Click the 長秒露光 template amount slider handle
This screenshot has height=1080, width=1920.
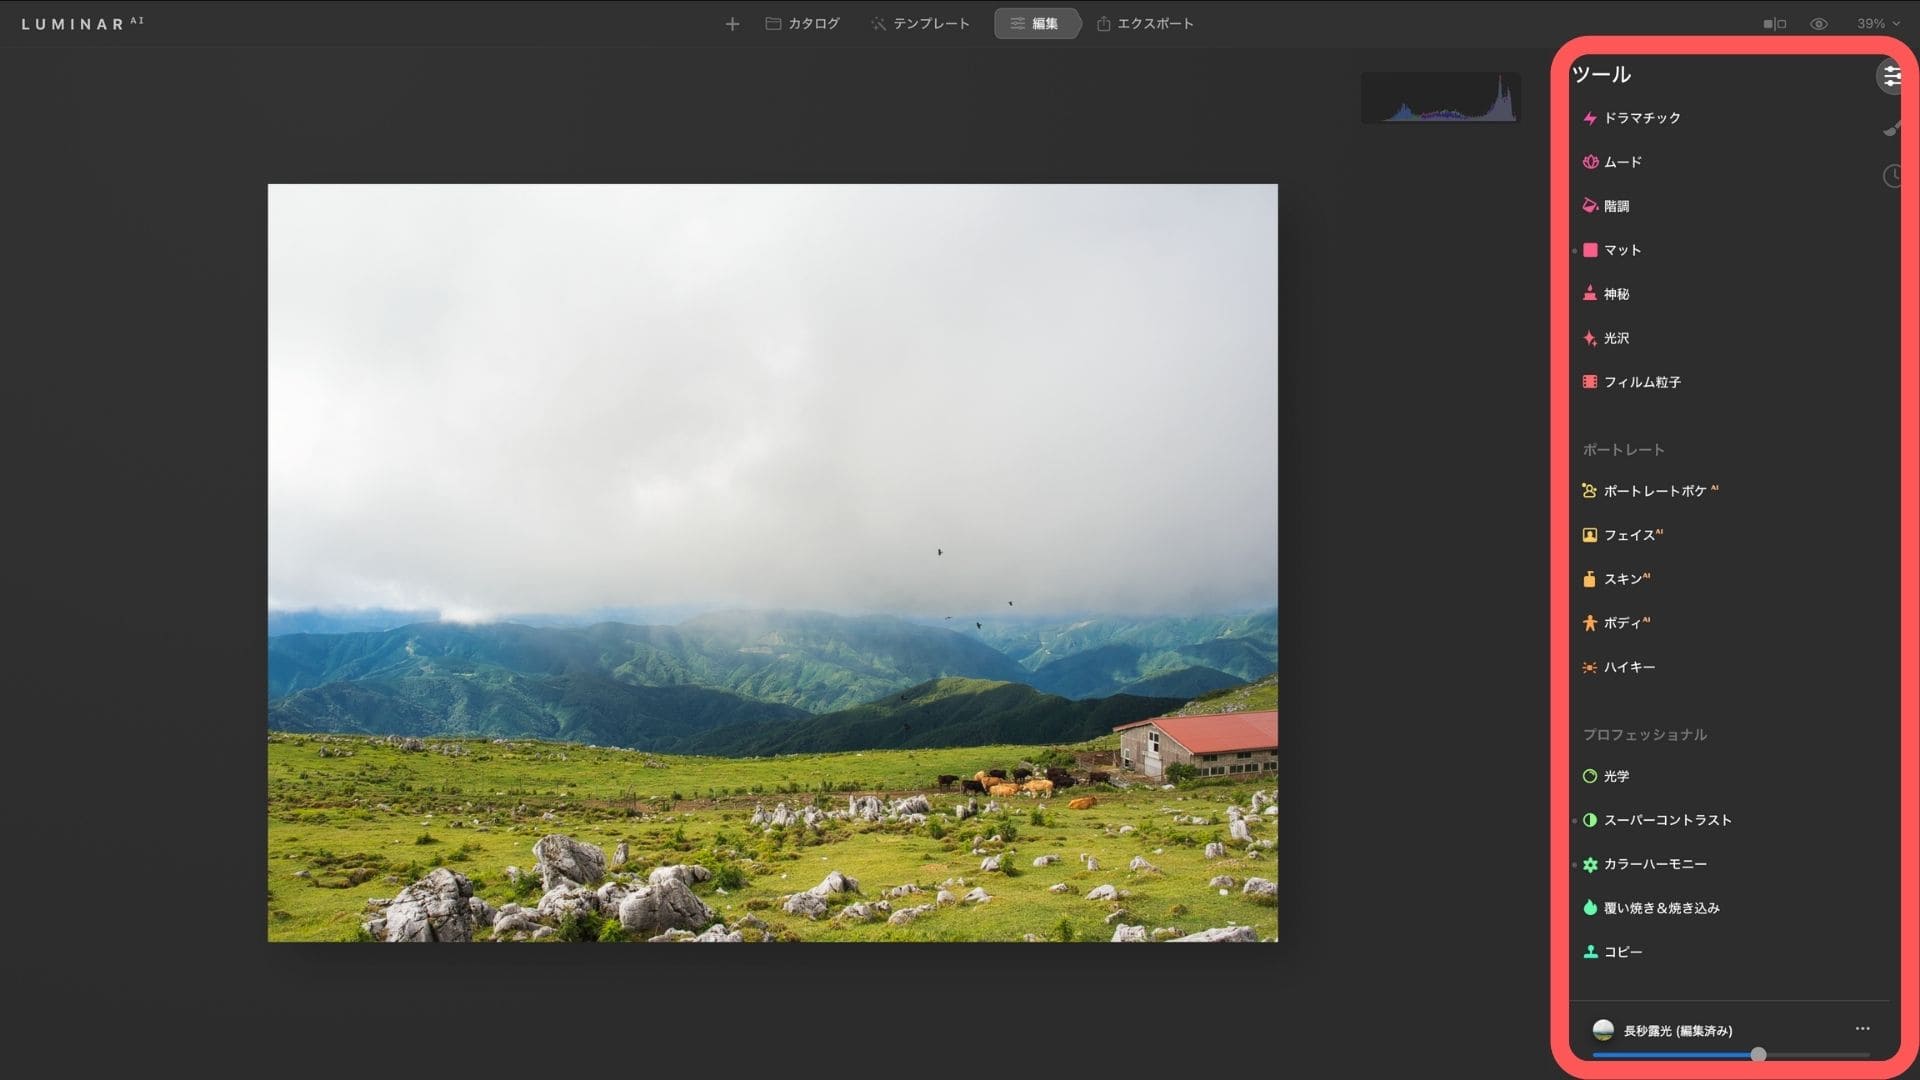(1758, 1054)
